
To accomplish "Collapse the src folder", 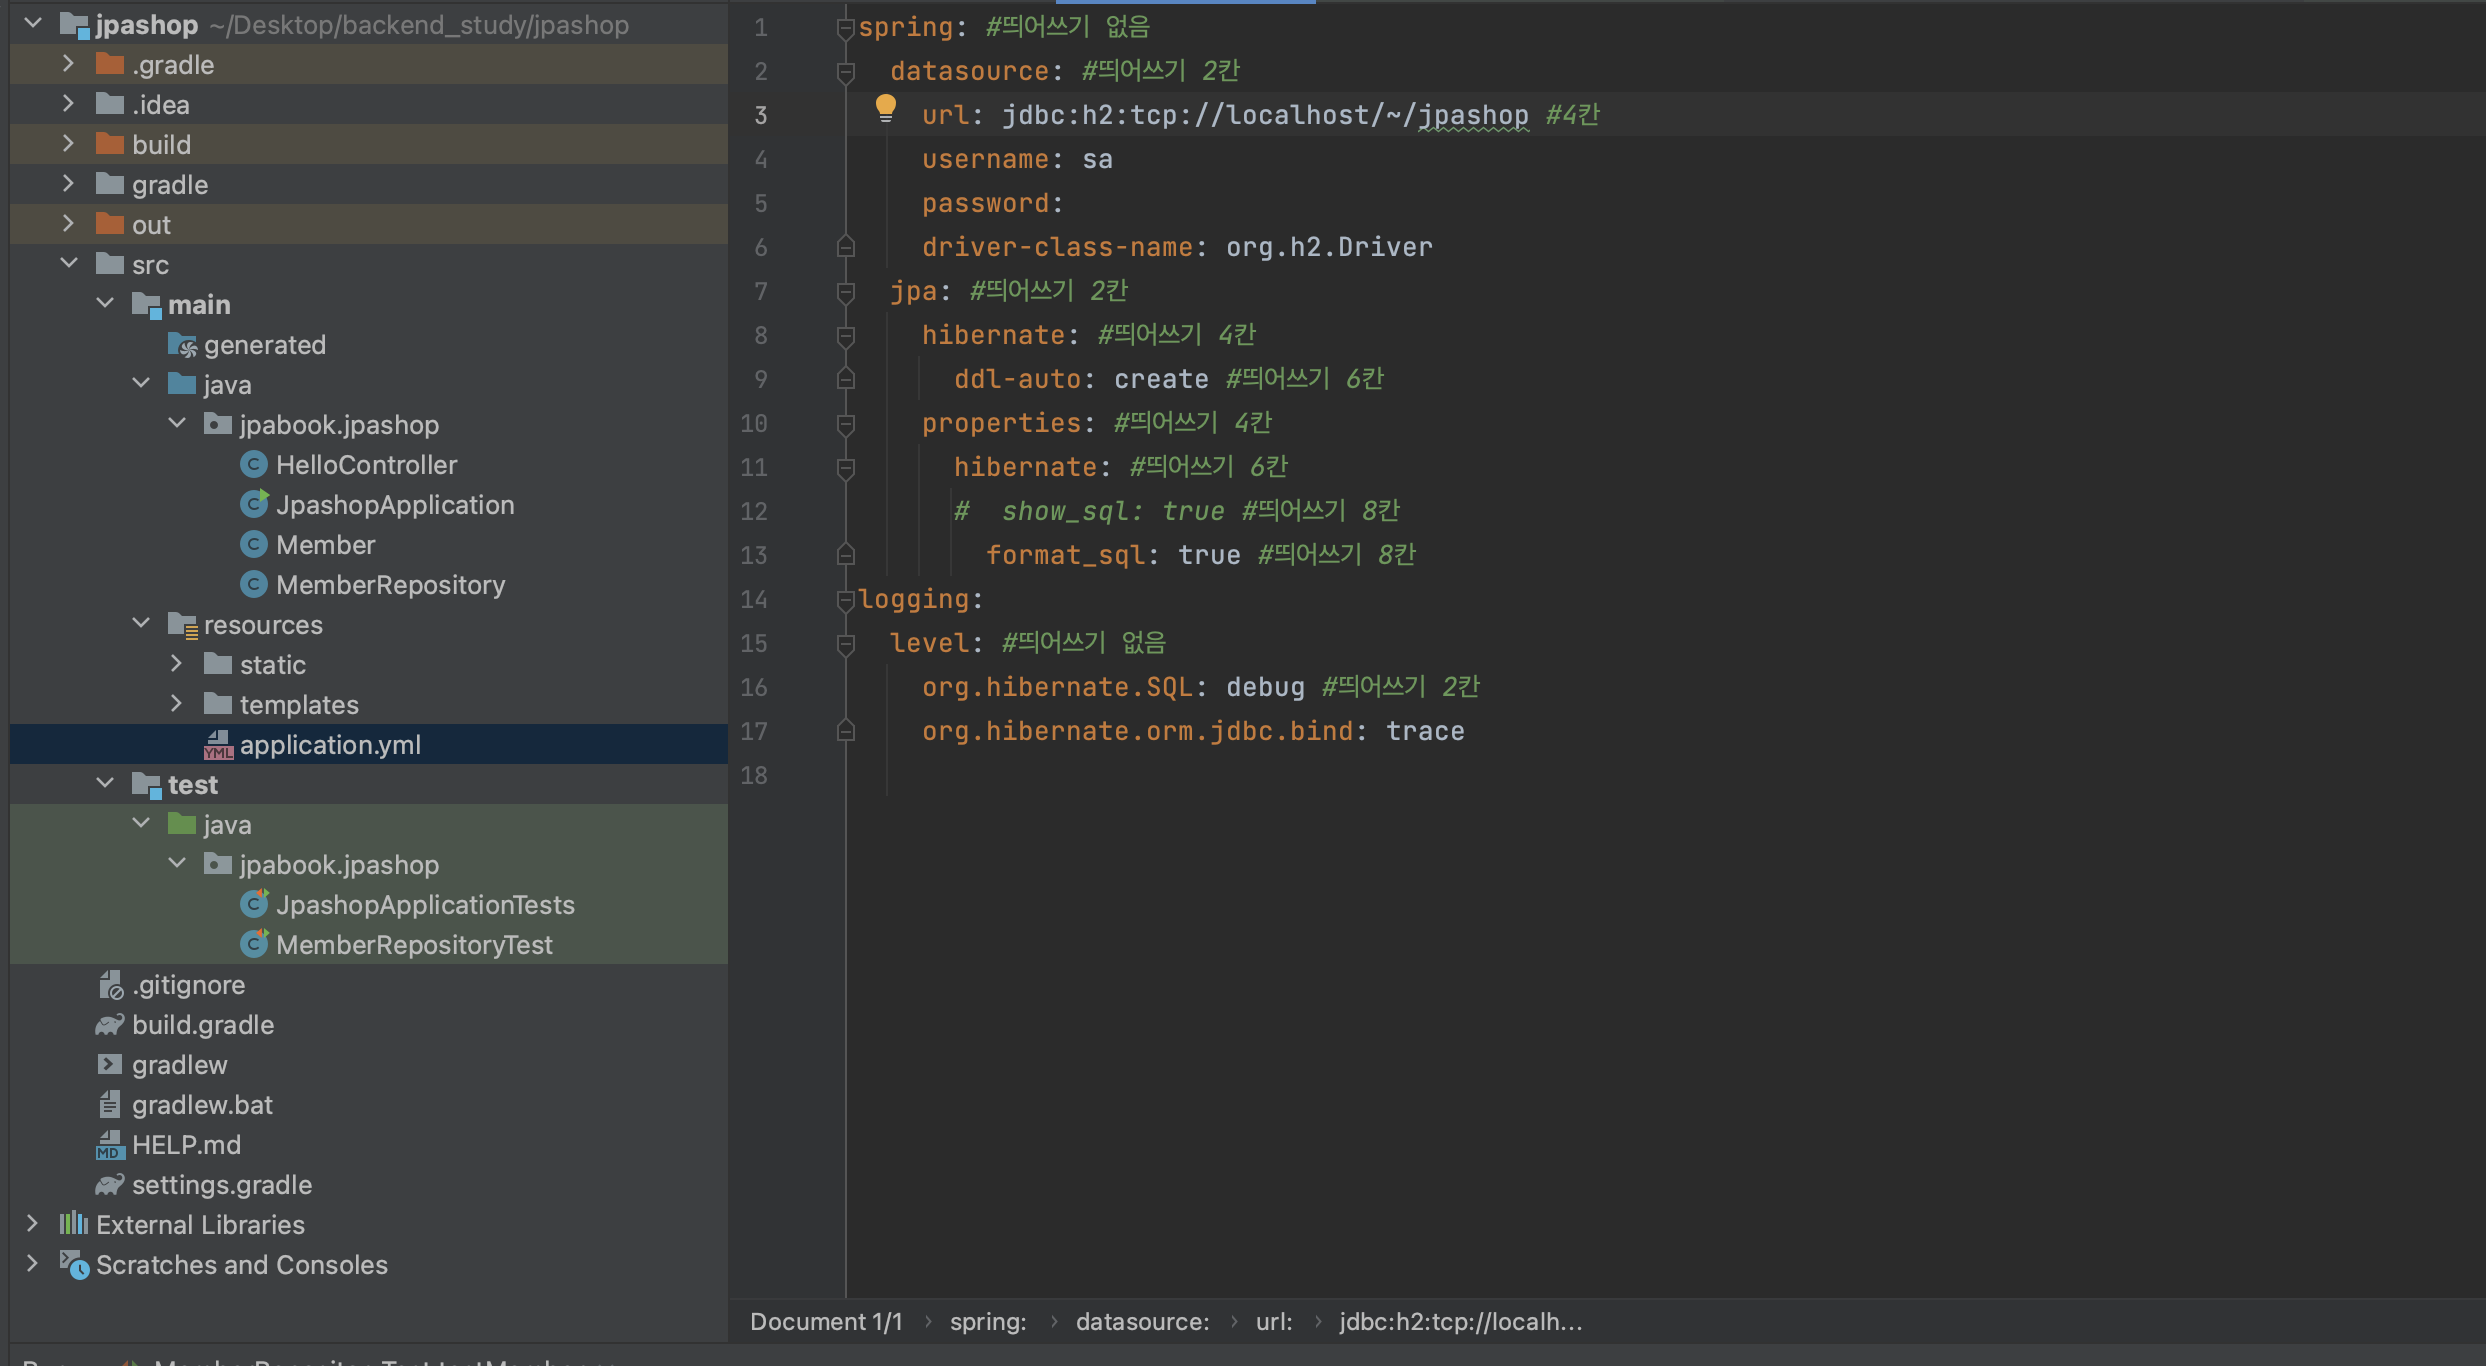I will pyautogui.click(x=68, y=264).
